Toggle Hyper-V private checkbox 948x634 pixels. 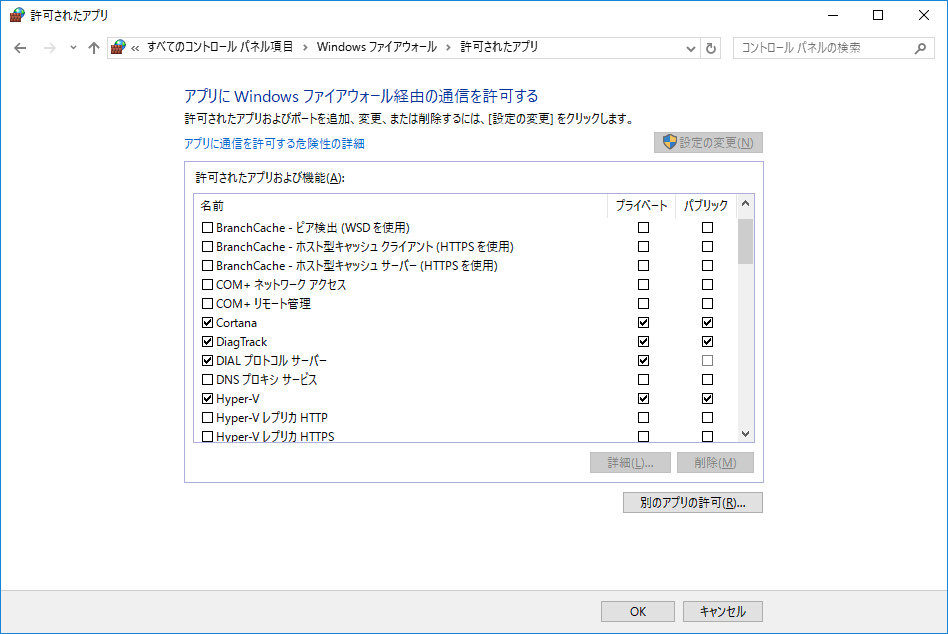point(643,399)
